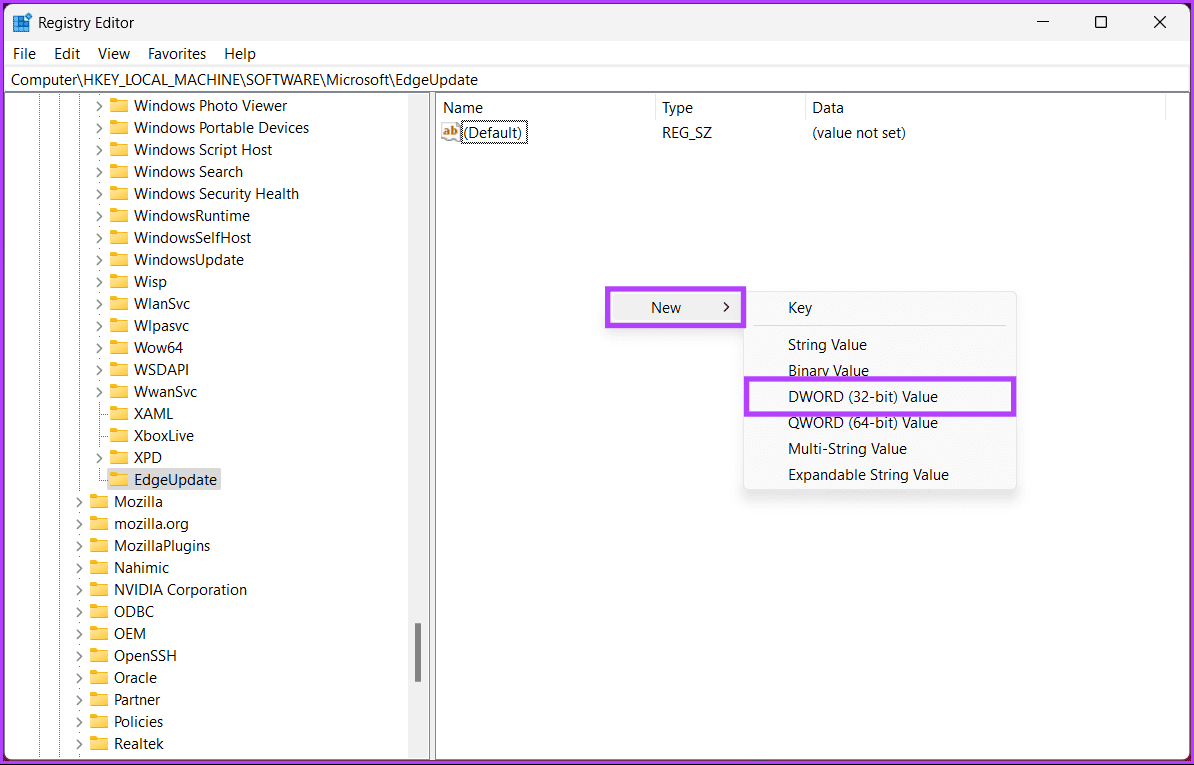Image resolution: width=1194 pixels, height=765 pixels.
Task: Click the registry path address bar
Action: point(597,80)
